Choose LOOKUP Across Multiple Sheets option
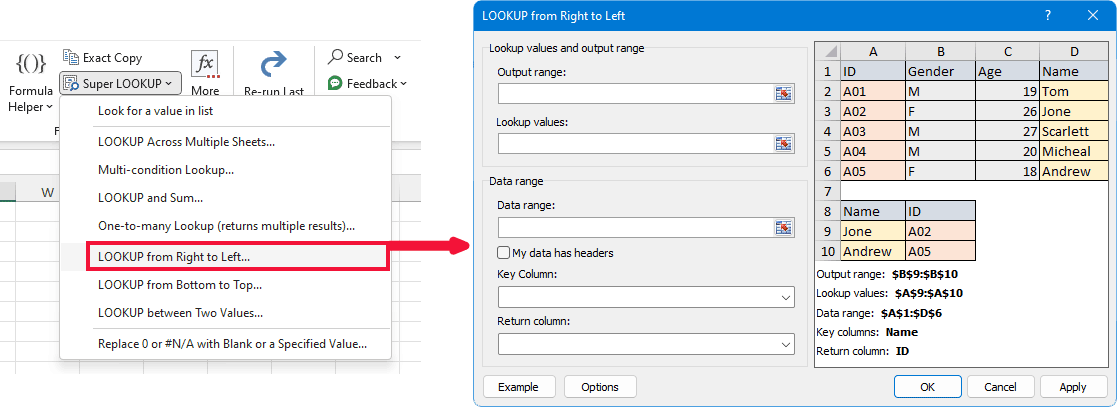This screenshot has width=1117, height=407. 186,141
